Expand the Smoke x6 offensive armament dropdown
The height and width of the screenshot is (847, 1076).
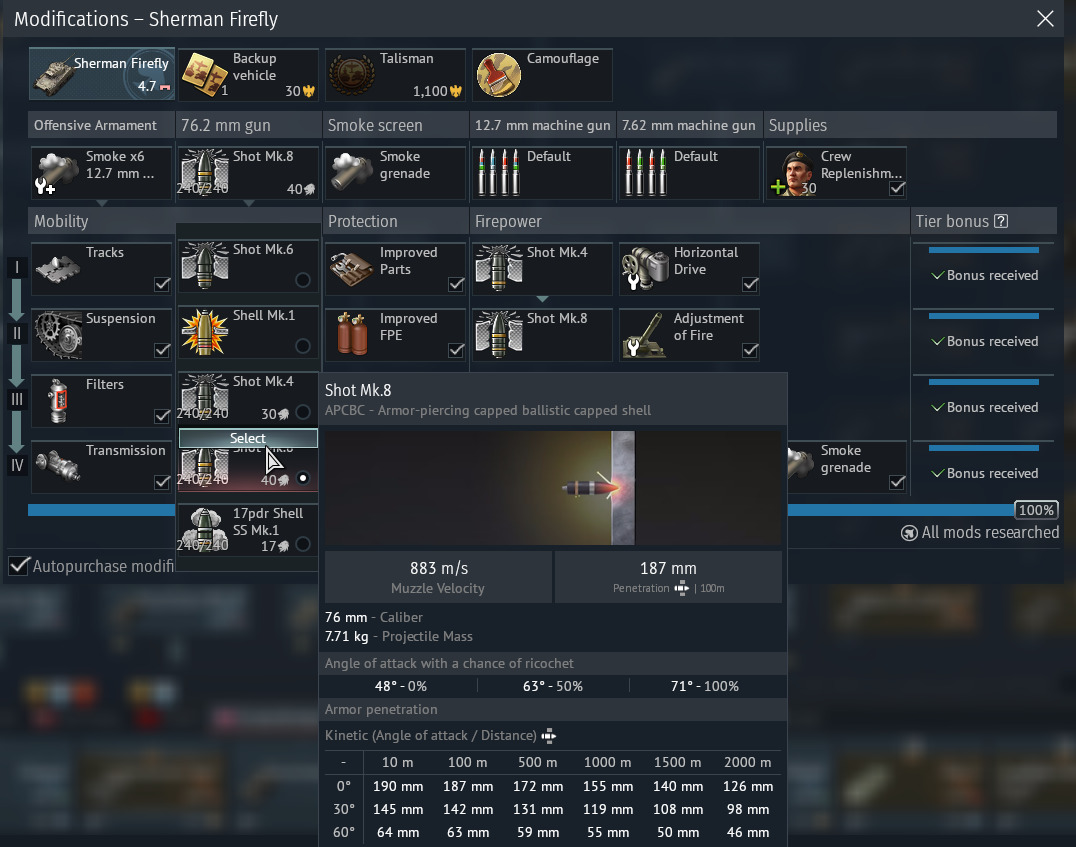tap(102, 203)
